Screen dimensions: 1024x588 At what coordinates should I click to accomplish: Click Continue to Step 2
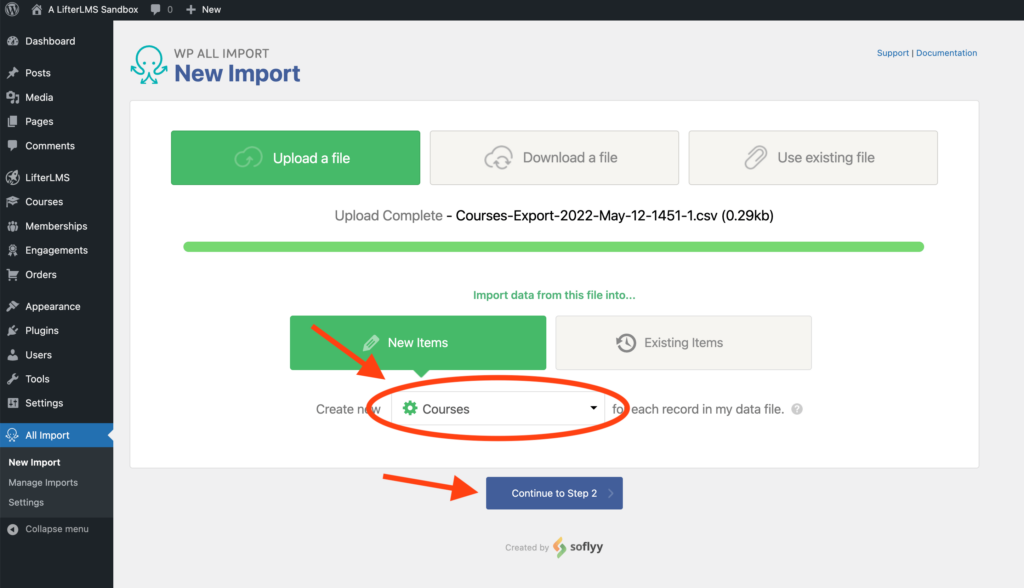pos(554,493)
